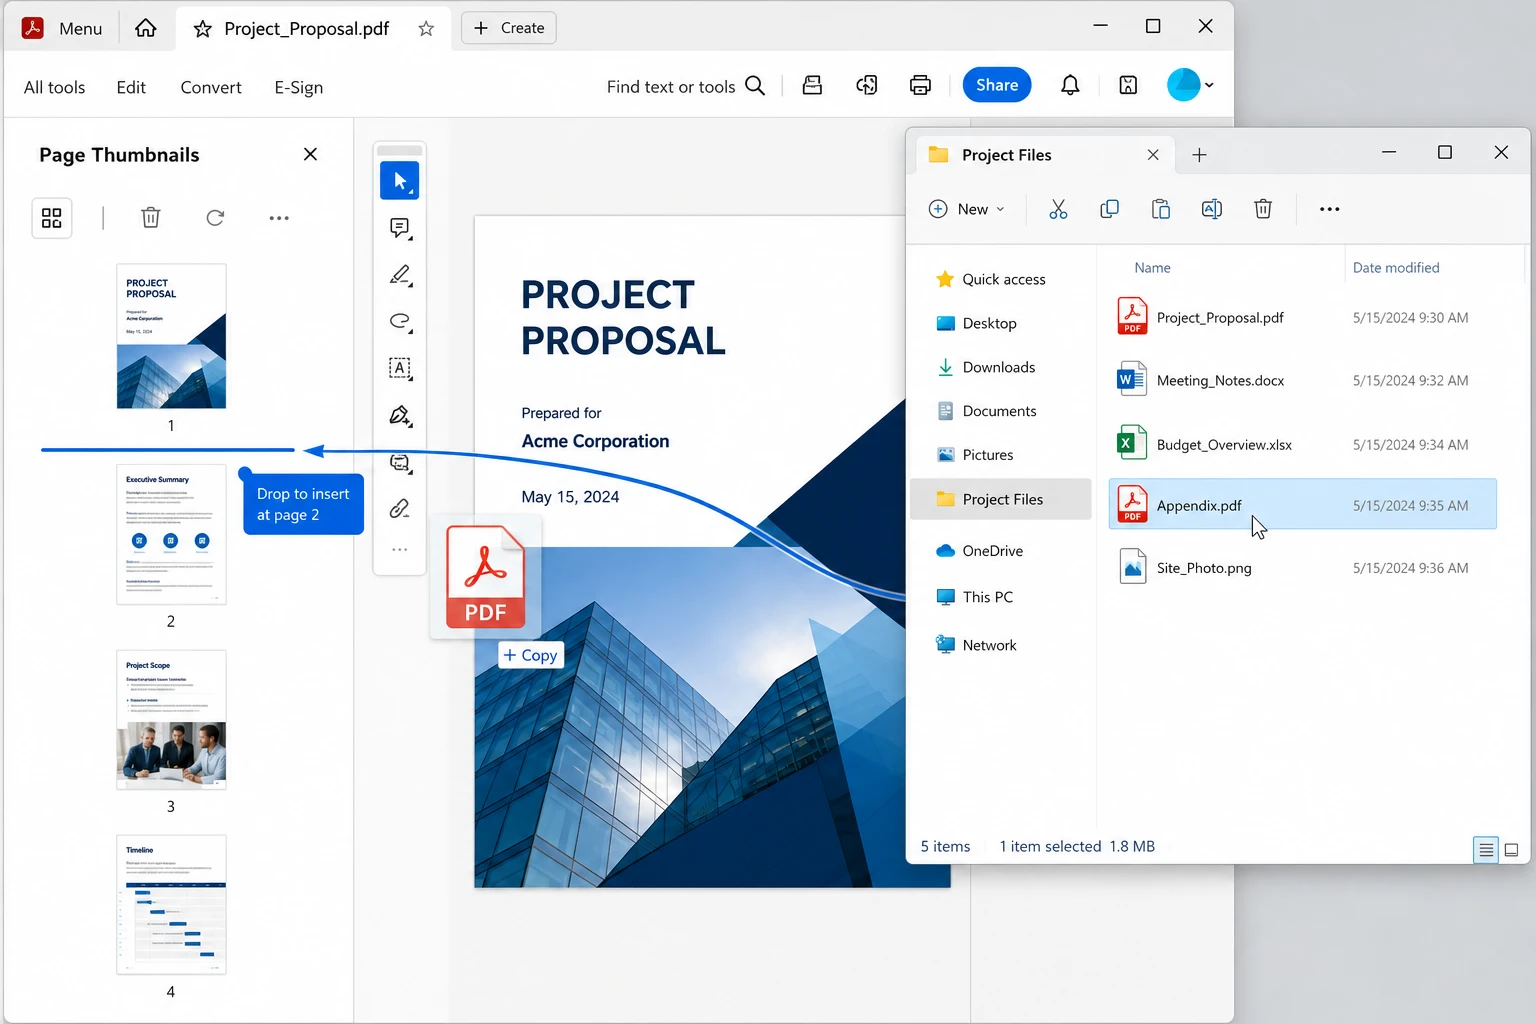
Task: Open thumbnail grid view options
Action: coord(52,218)
